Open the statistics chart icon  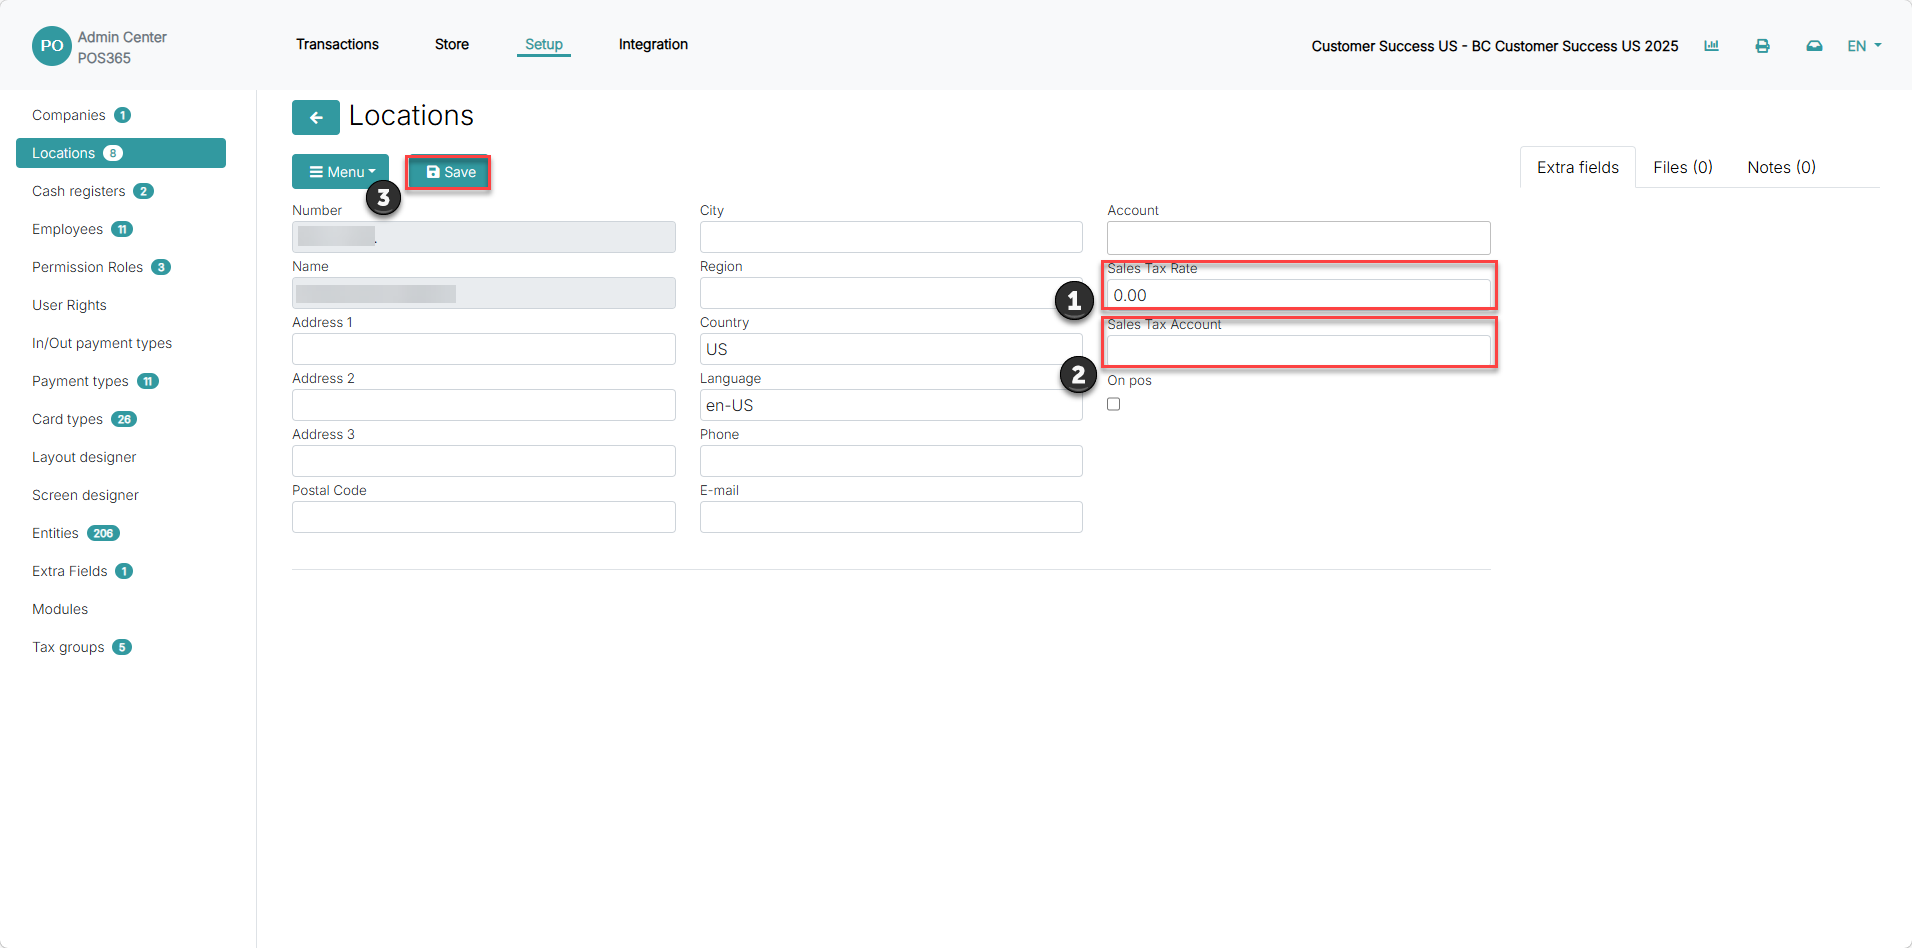1711,46
